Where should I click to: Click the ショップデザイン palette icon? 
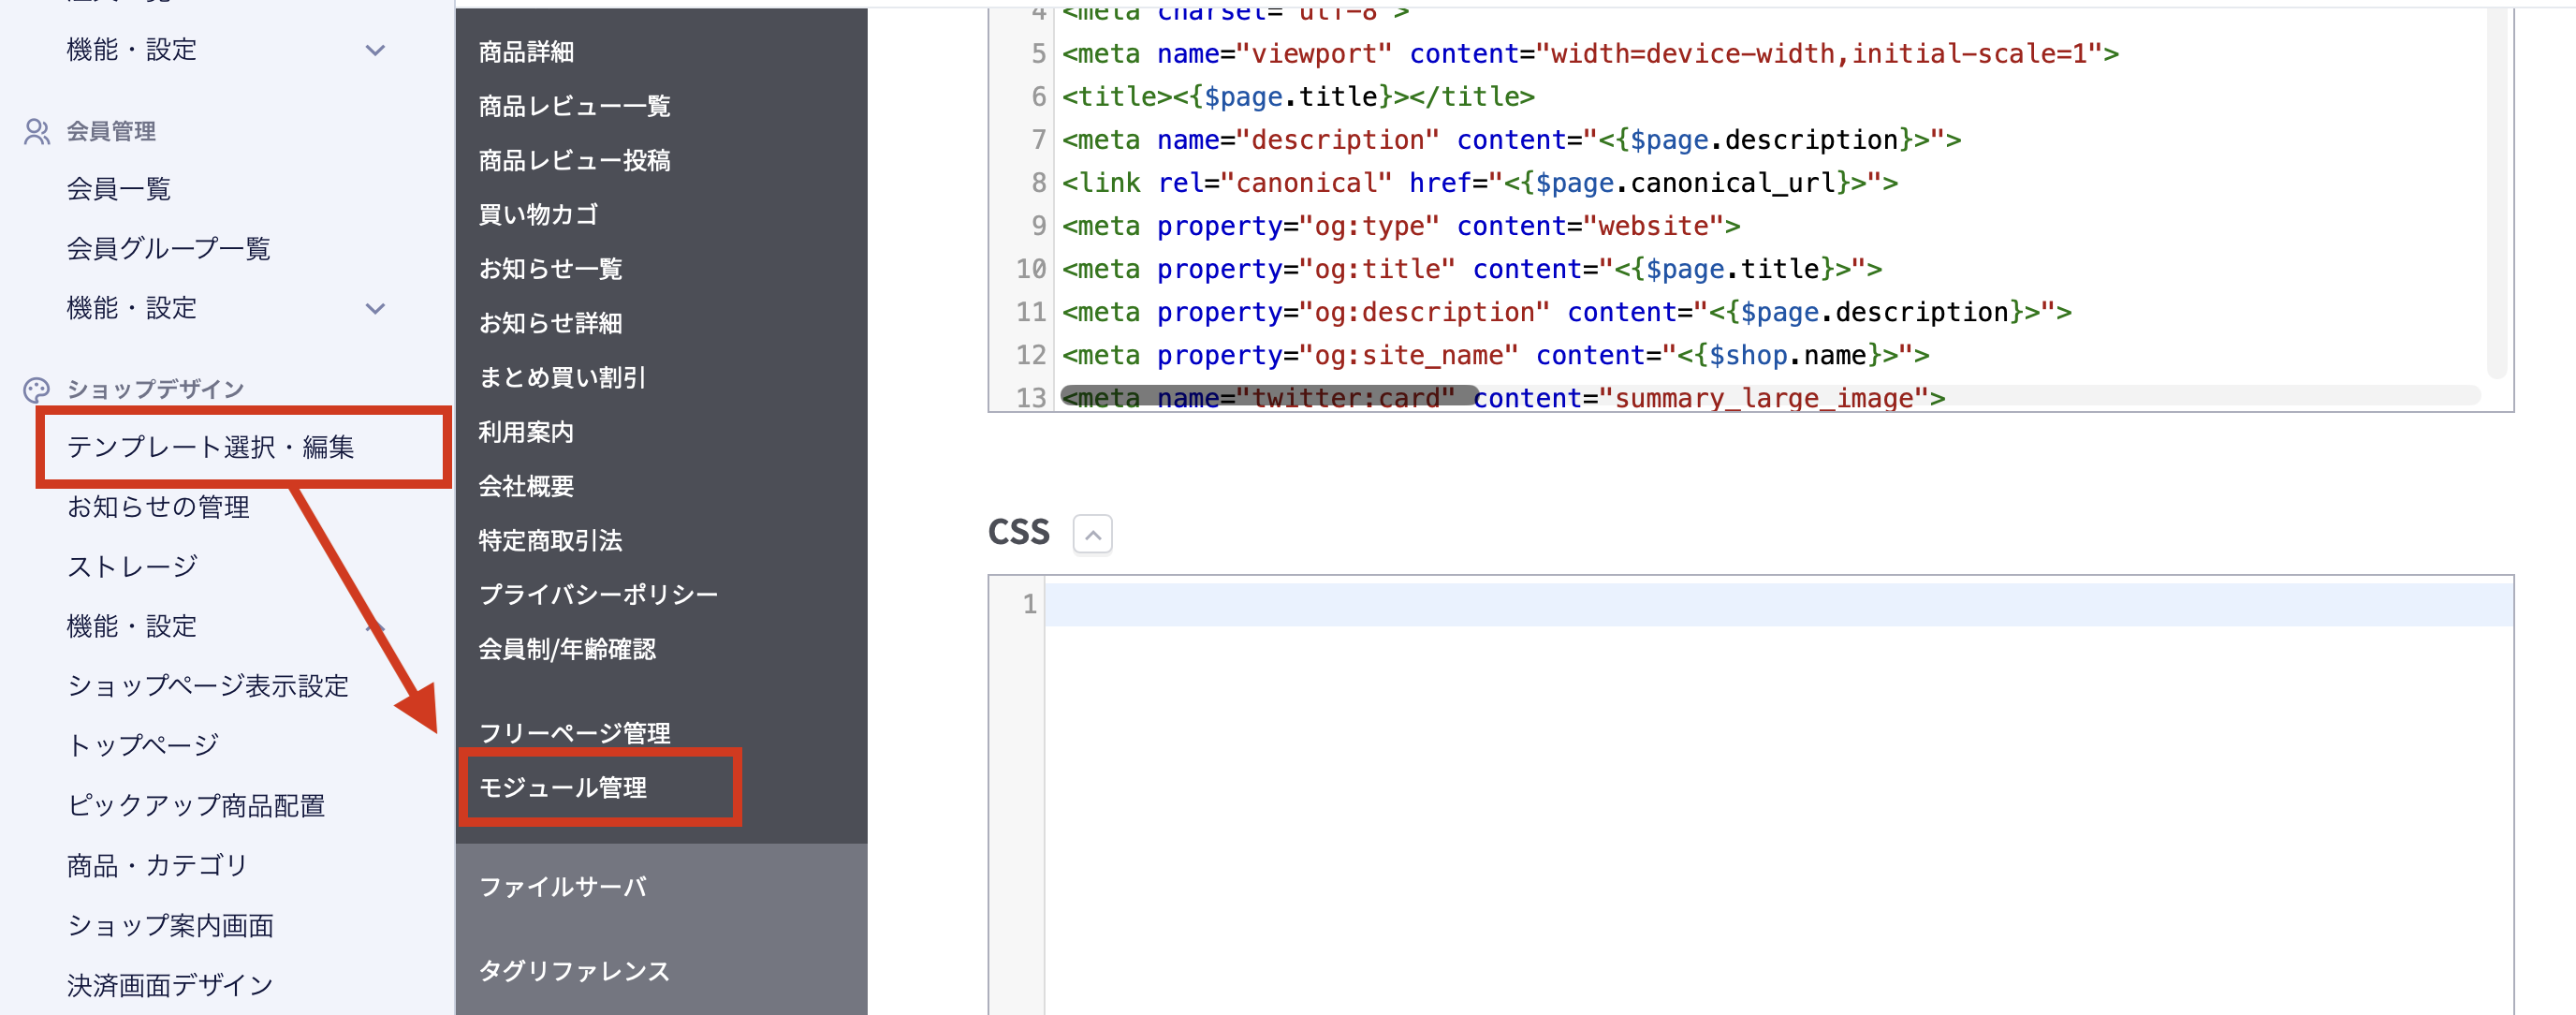click(x=37, y=389)
